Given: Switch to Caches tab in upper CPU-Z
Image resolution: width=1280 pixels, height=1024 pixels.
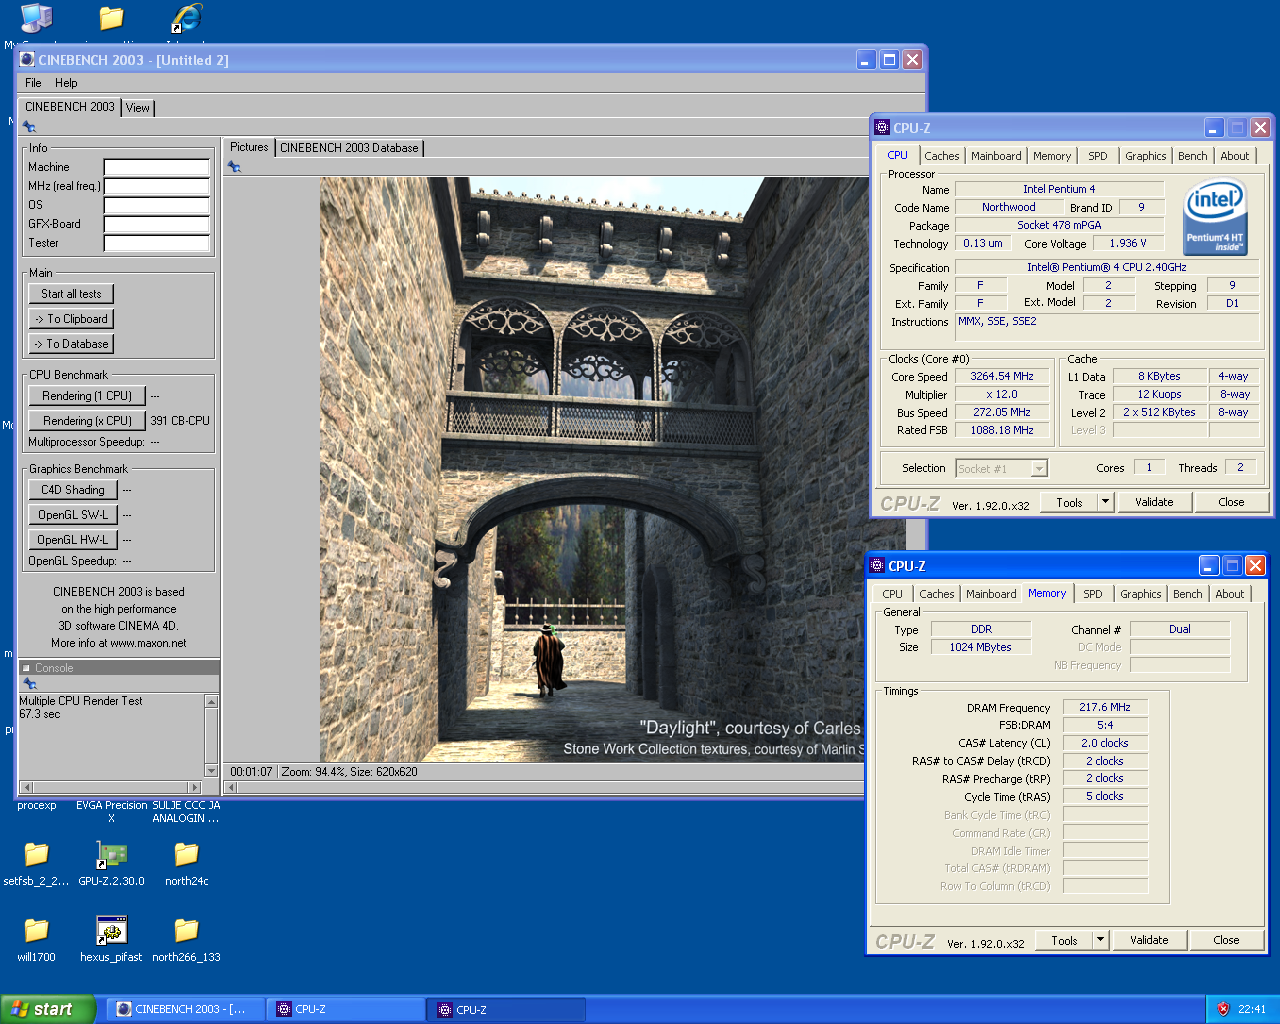Looking at the screenshot, I should pyautogui.click(x=942, y=156).
